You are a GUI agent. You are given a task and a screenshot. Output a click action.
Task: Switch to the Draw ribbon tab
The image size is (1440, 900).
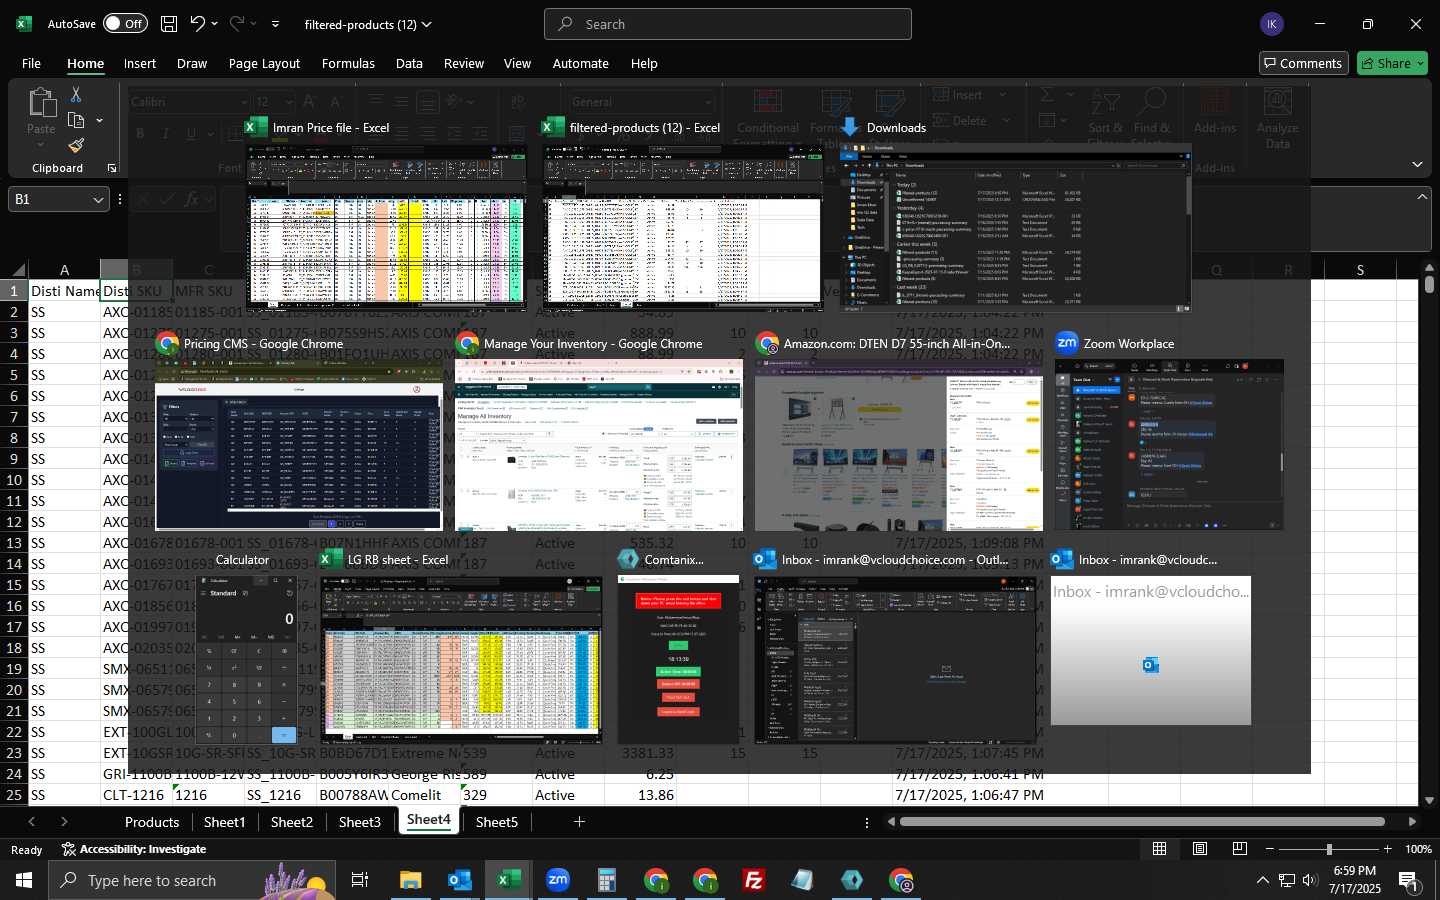[x=192, y=63]
